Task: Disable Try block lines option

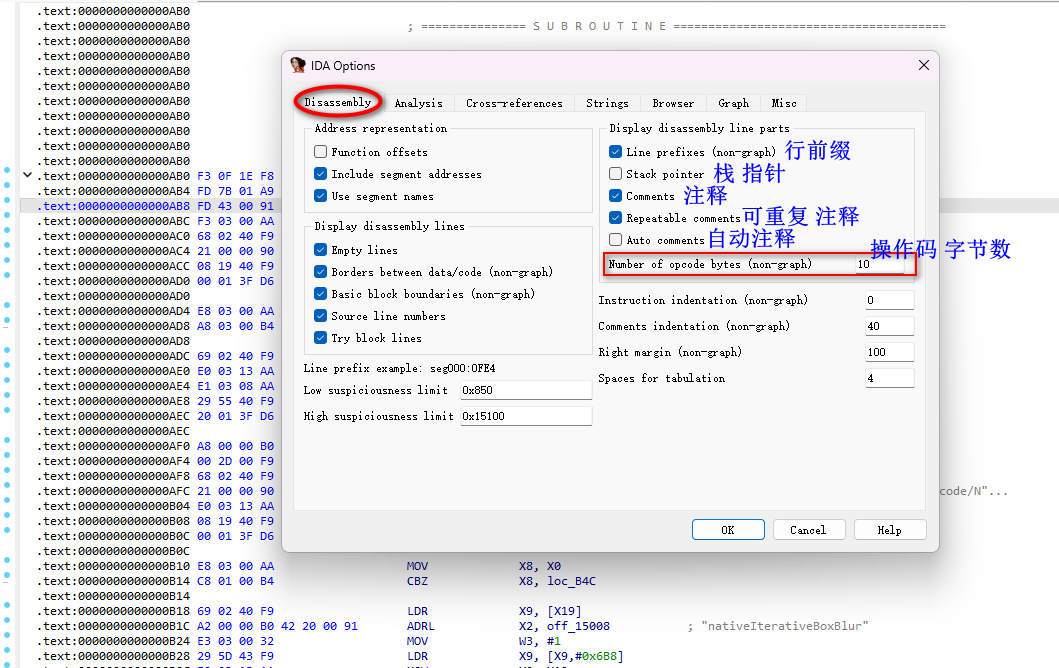Action: [320, 338]
